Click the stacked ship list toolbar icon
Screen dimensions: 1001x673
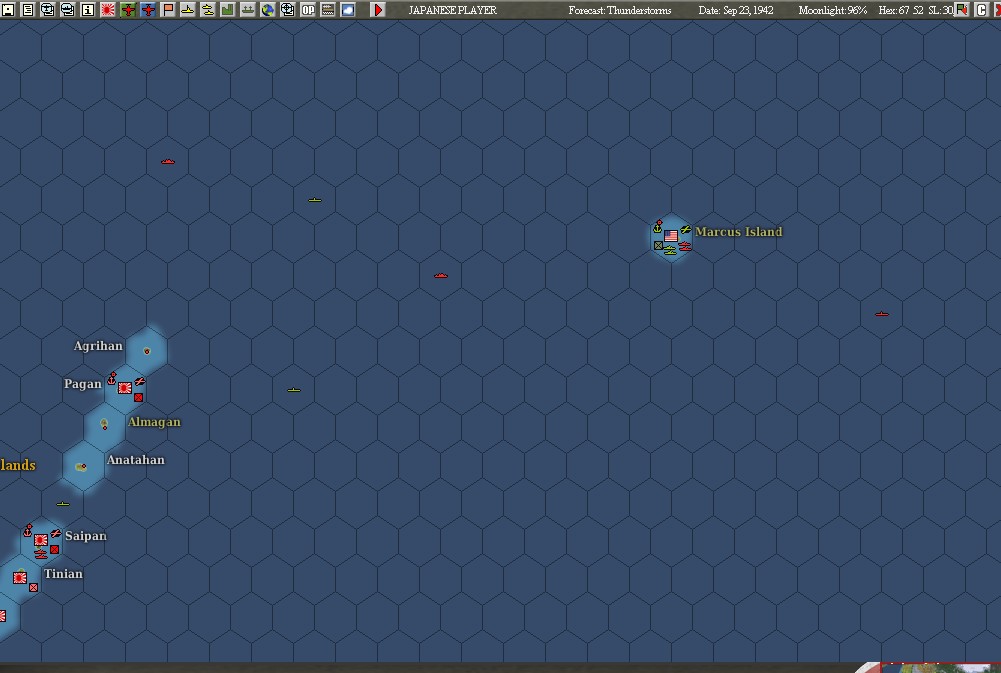(68, 10)
